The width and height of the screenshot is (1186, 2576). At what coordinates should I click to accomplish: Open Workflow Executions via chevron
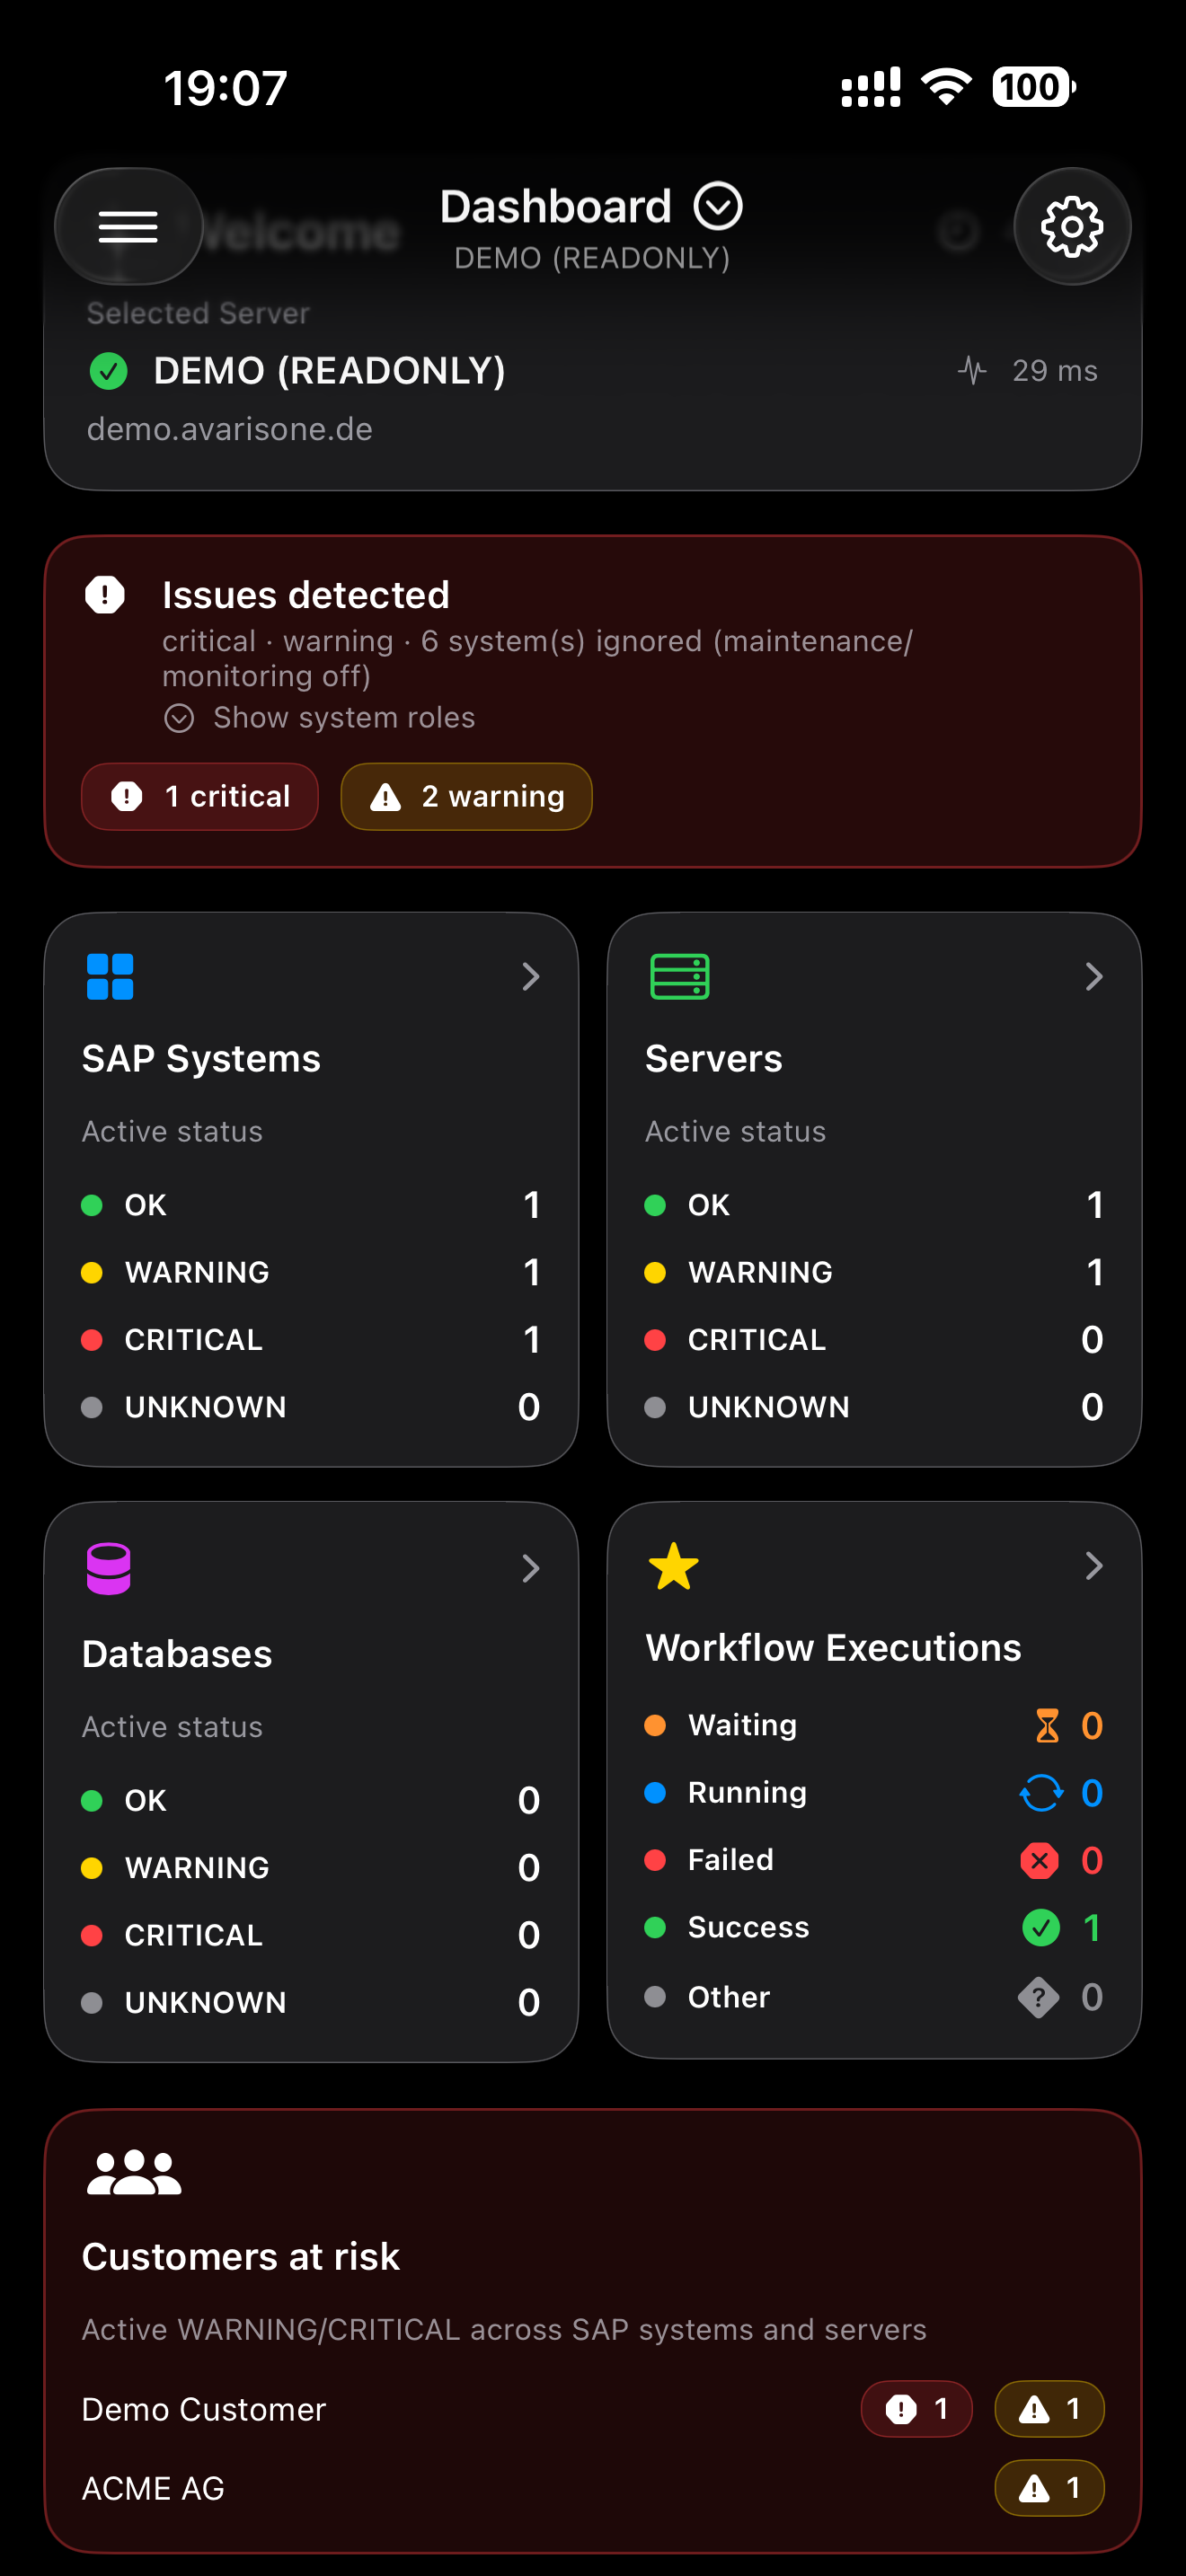[x=1094, y=1566]
